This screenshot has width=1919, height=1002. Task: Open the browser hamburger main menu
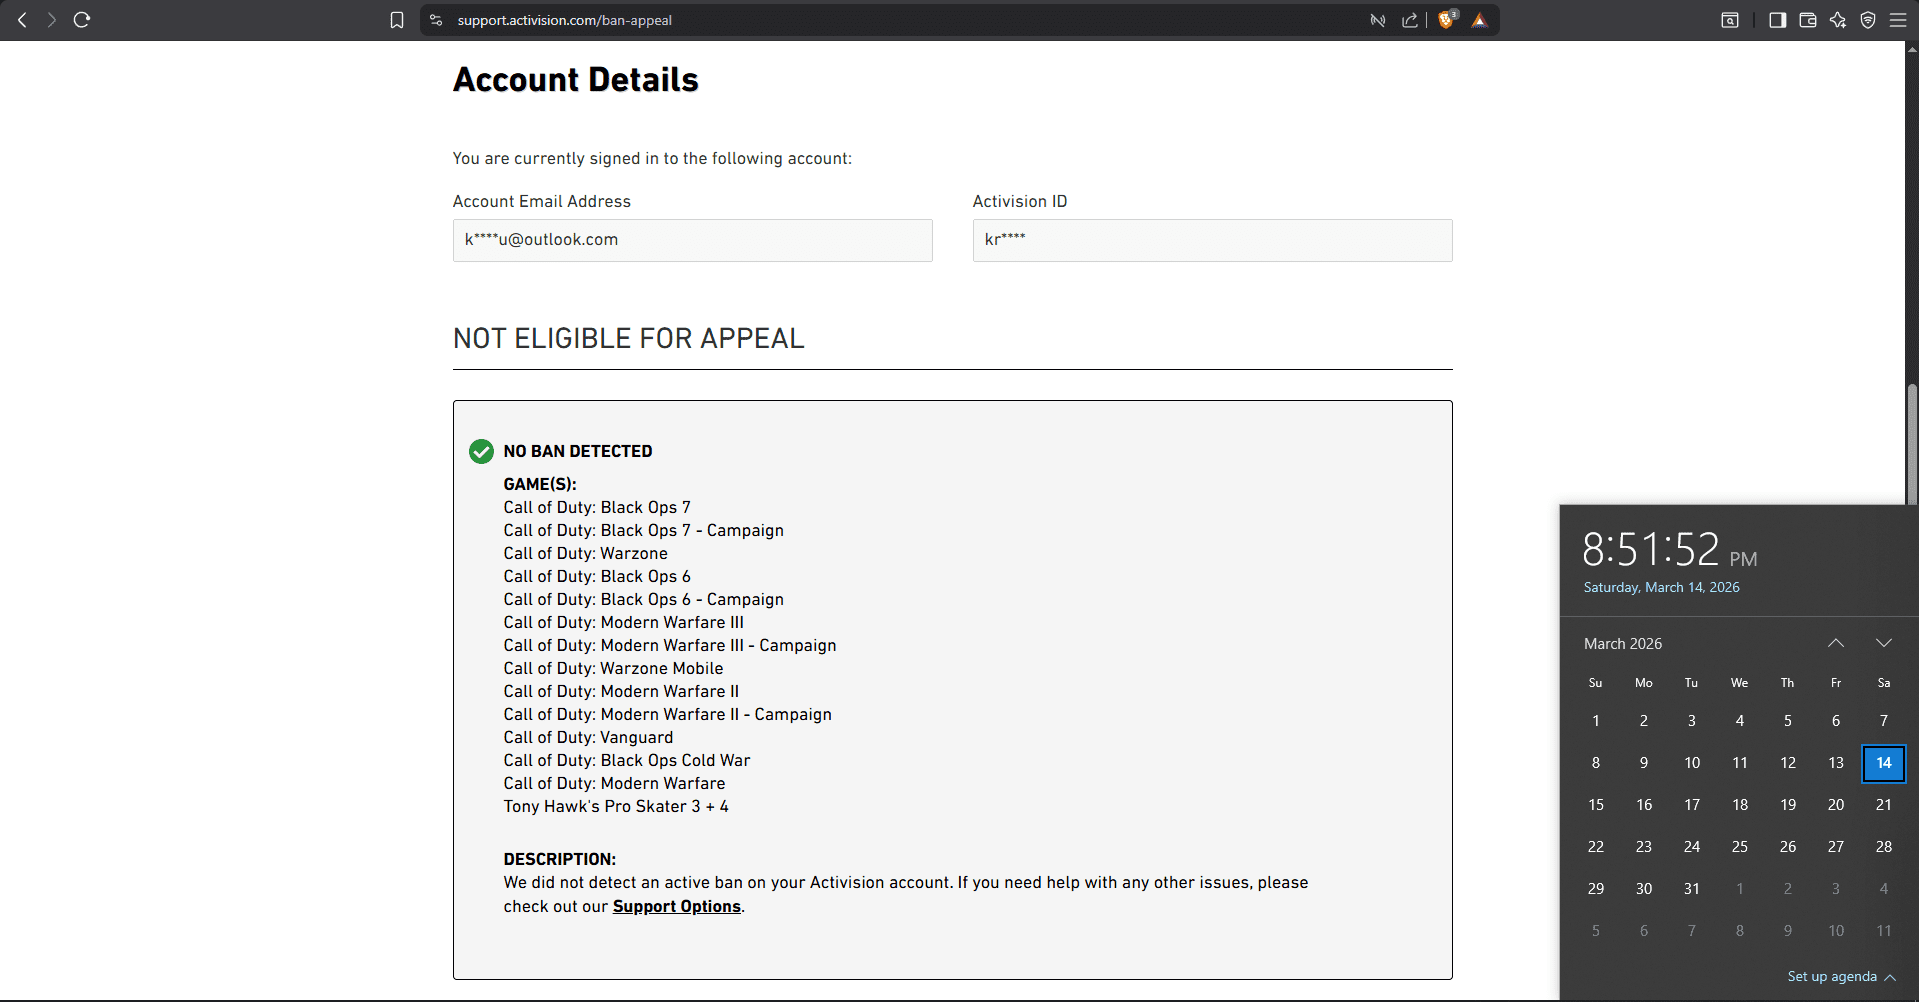[1898, 20]
